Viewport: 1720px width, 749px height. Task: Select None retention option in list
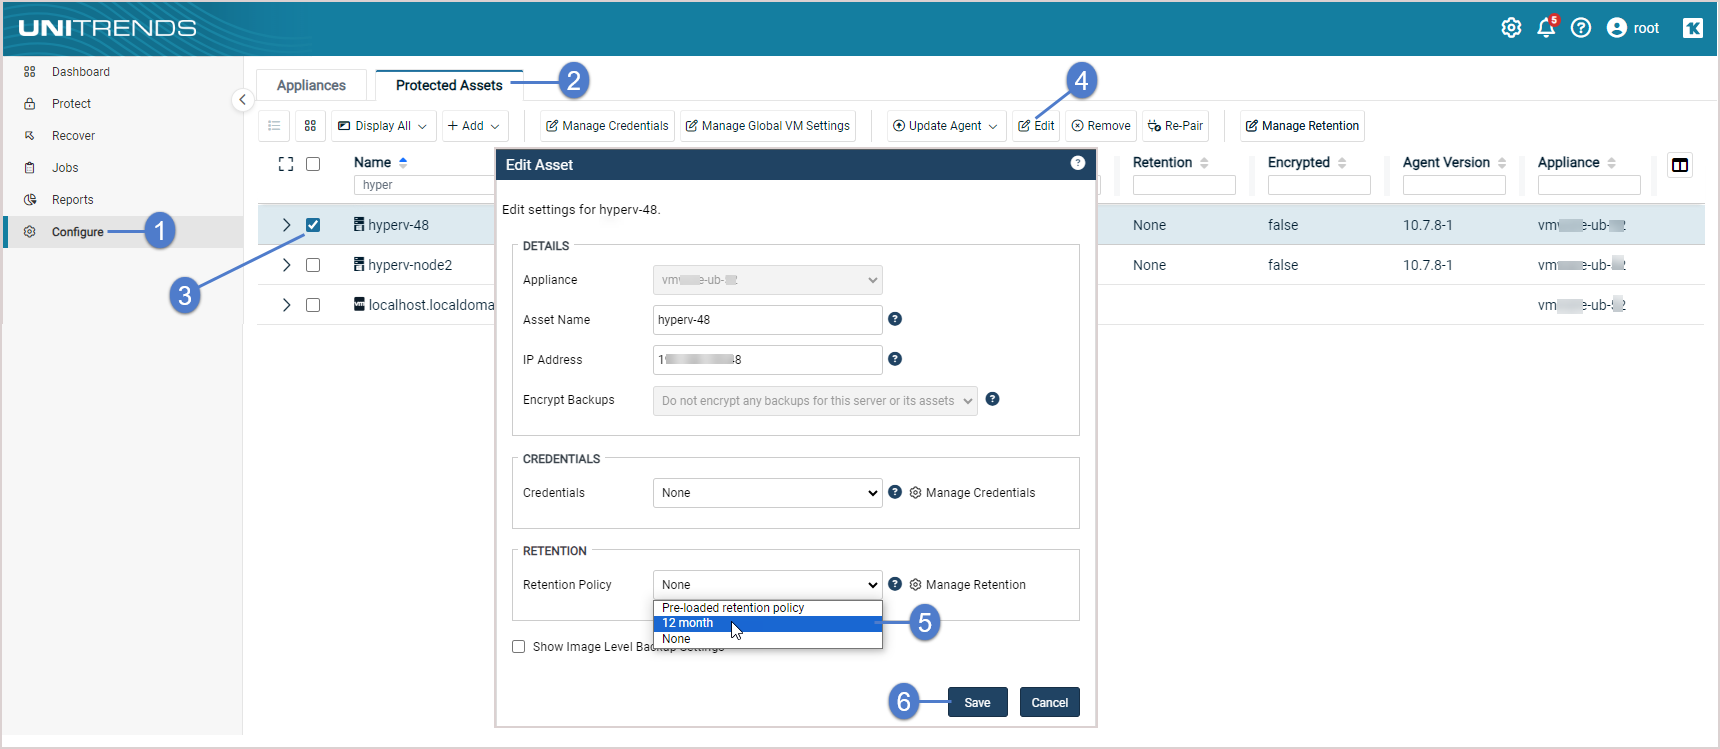click(x=767, y=639)
